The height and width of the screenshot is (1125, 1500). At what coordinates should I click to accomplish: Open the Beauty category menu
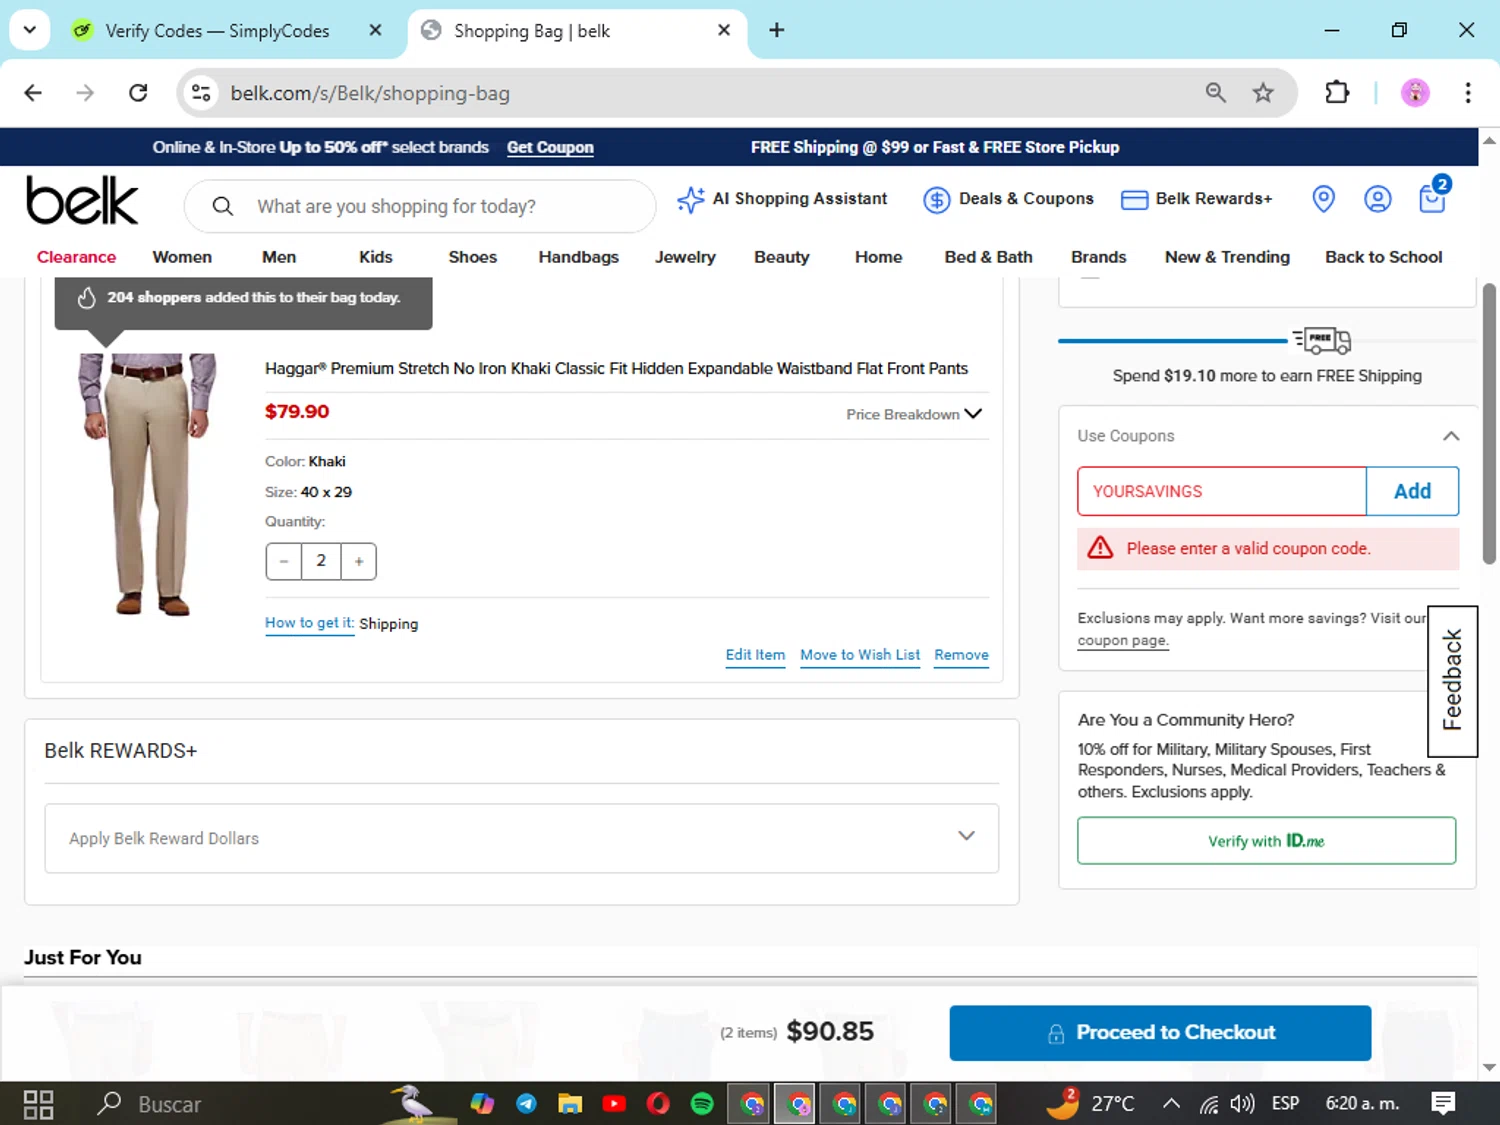pos(782,257)
